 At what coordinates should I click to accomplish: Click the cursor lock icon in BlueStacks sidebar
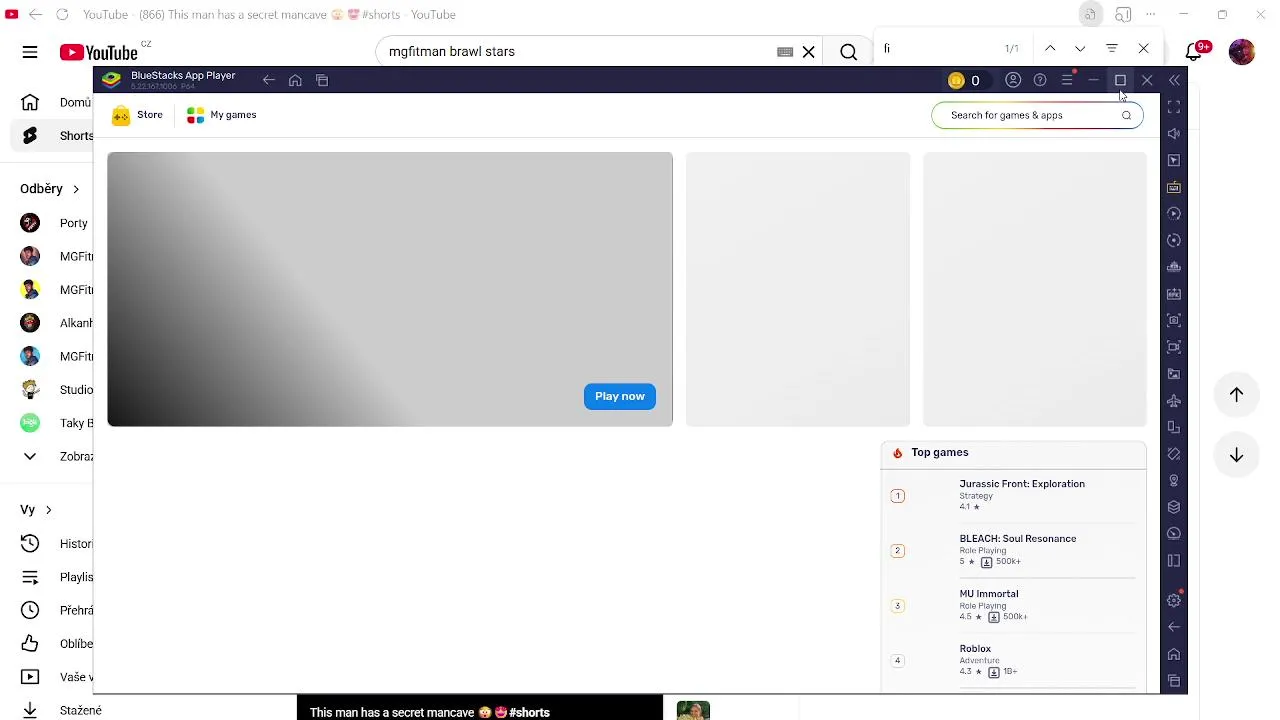tap(1174, 160)
